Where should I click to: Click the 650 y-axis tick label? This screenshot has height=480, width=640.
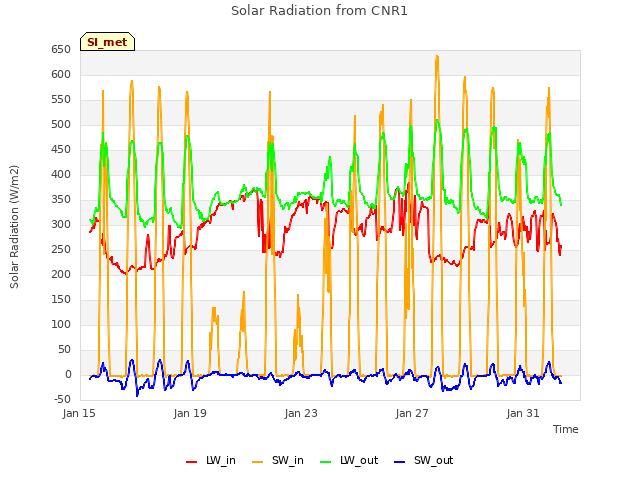[61, 49]
